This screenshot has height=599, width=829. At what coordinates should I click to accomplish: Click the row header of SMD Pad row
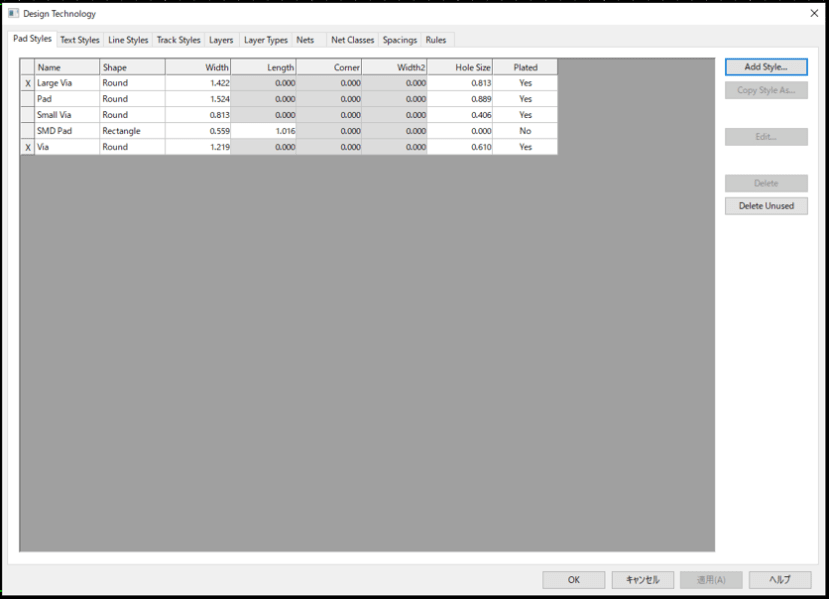27,131
